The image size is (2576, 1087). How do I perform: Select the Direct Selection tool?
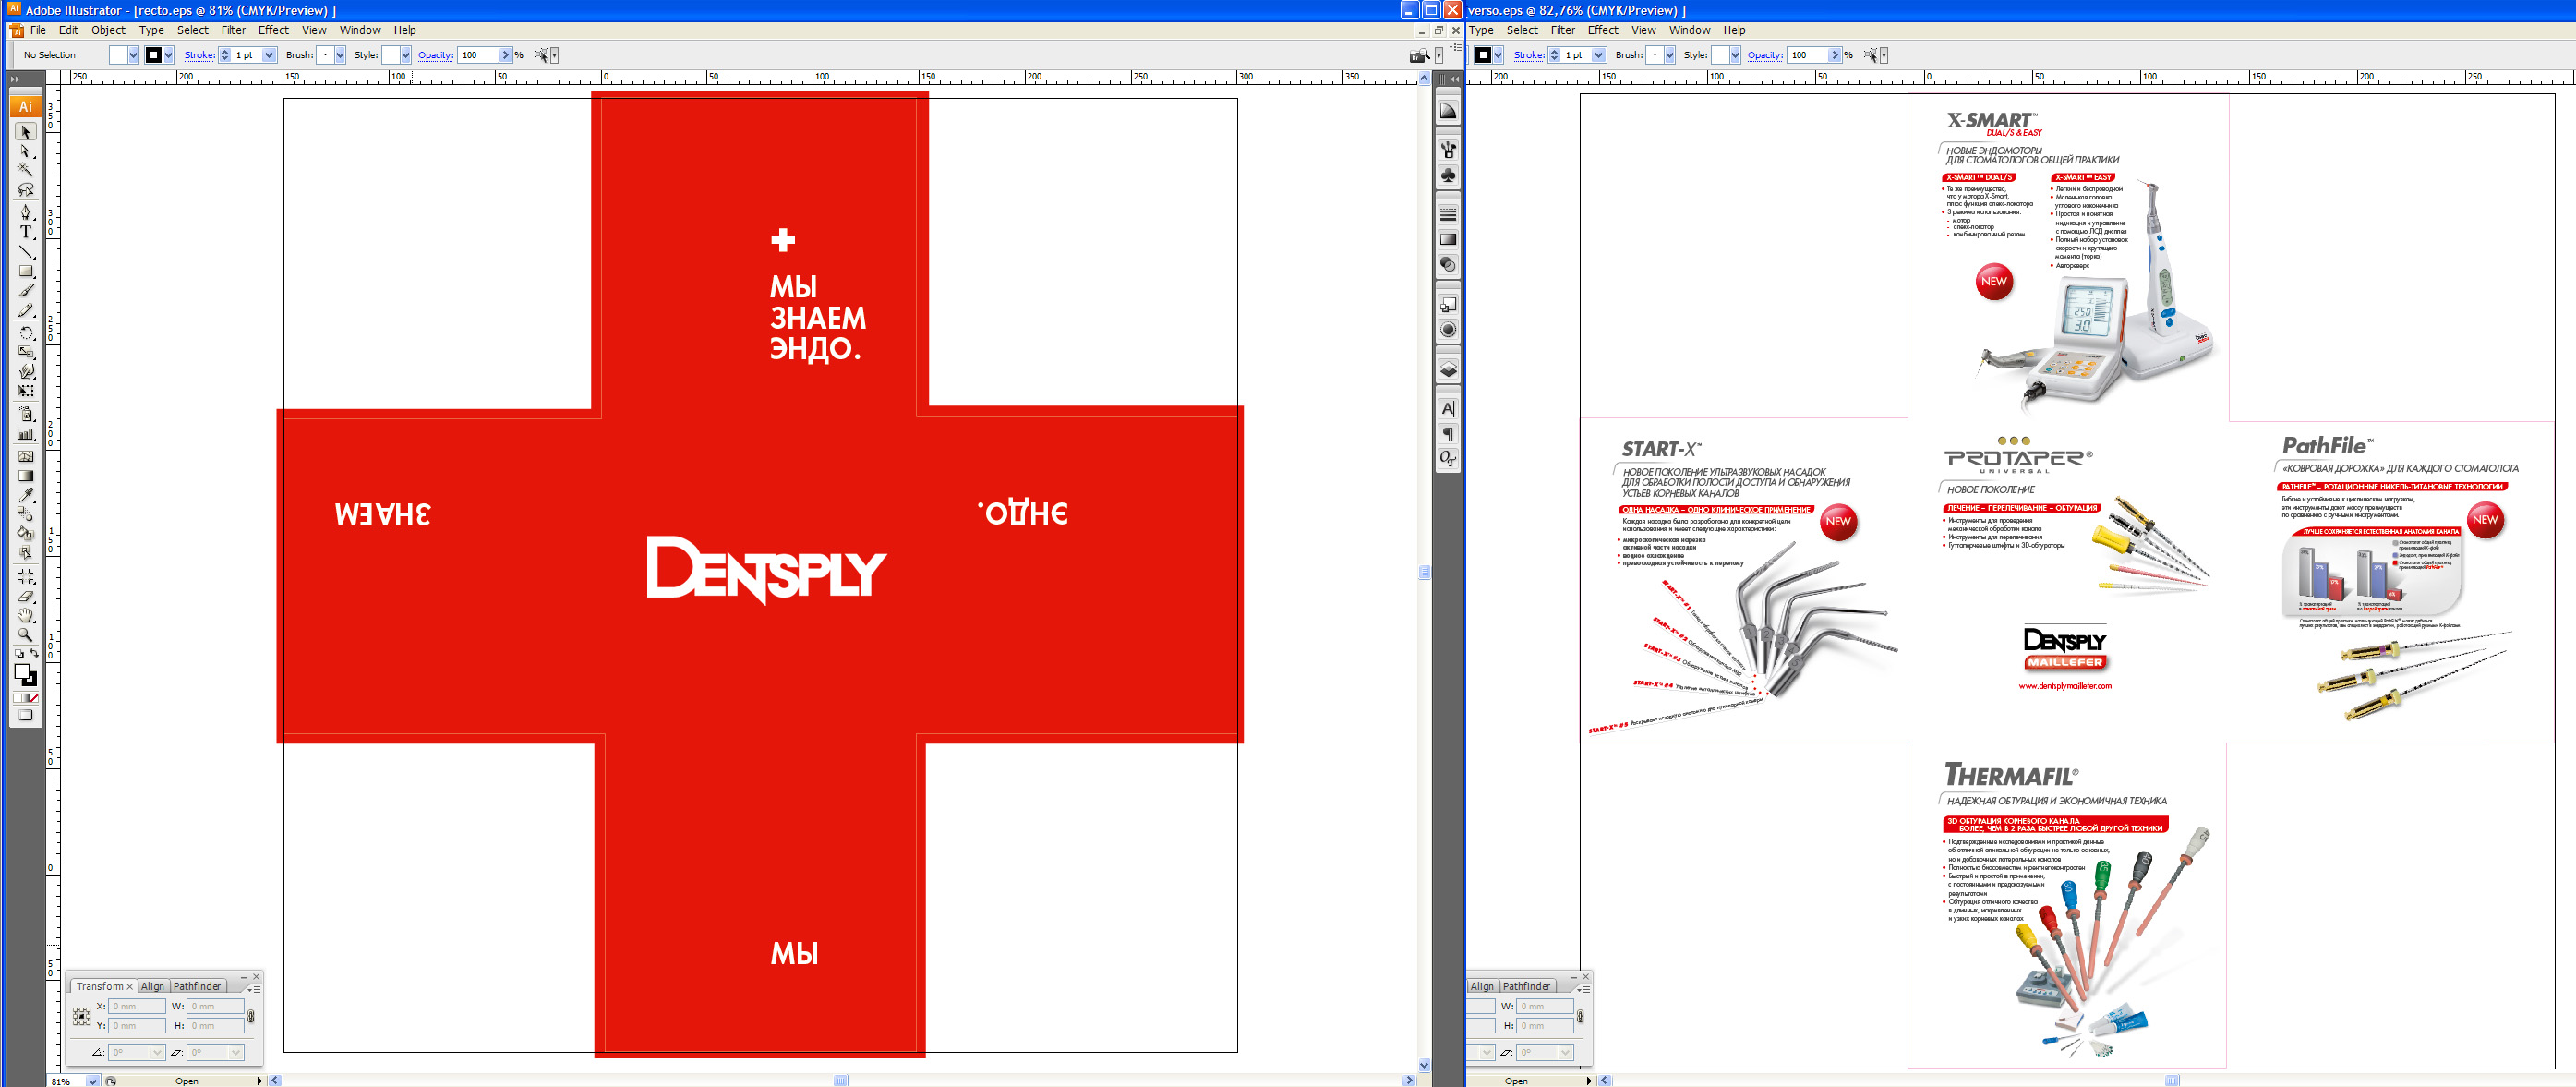coord(26,151)
